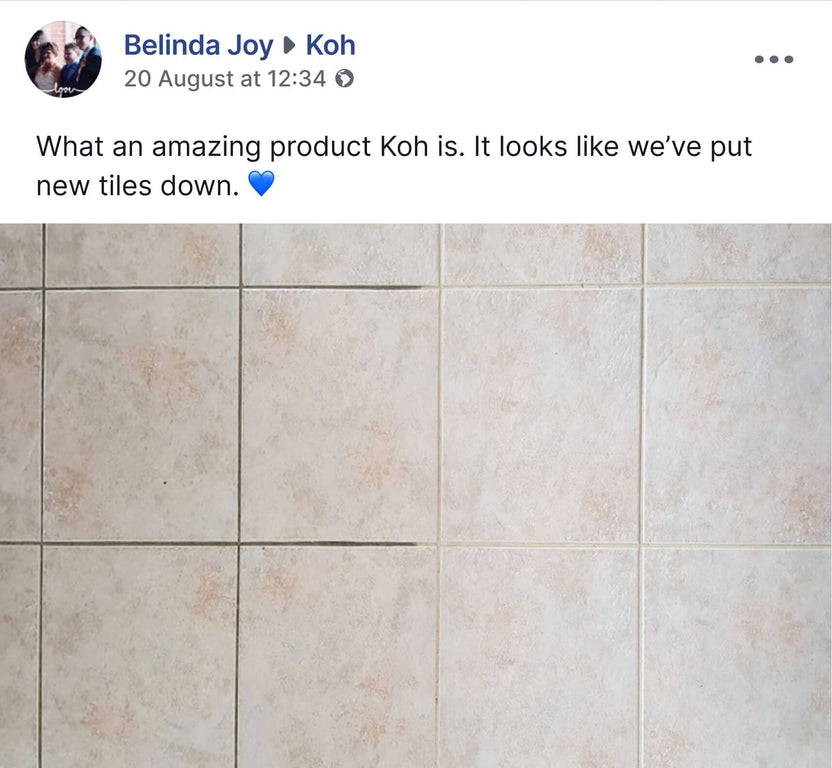This screenshot has height=768, width=832.
Task: Click the blue heart emoji
Action: pyautogui.click(x=261, y=184)
